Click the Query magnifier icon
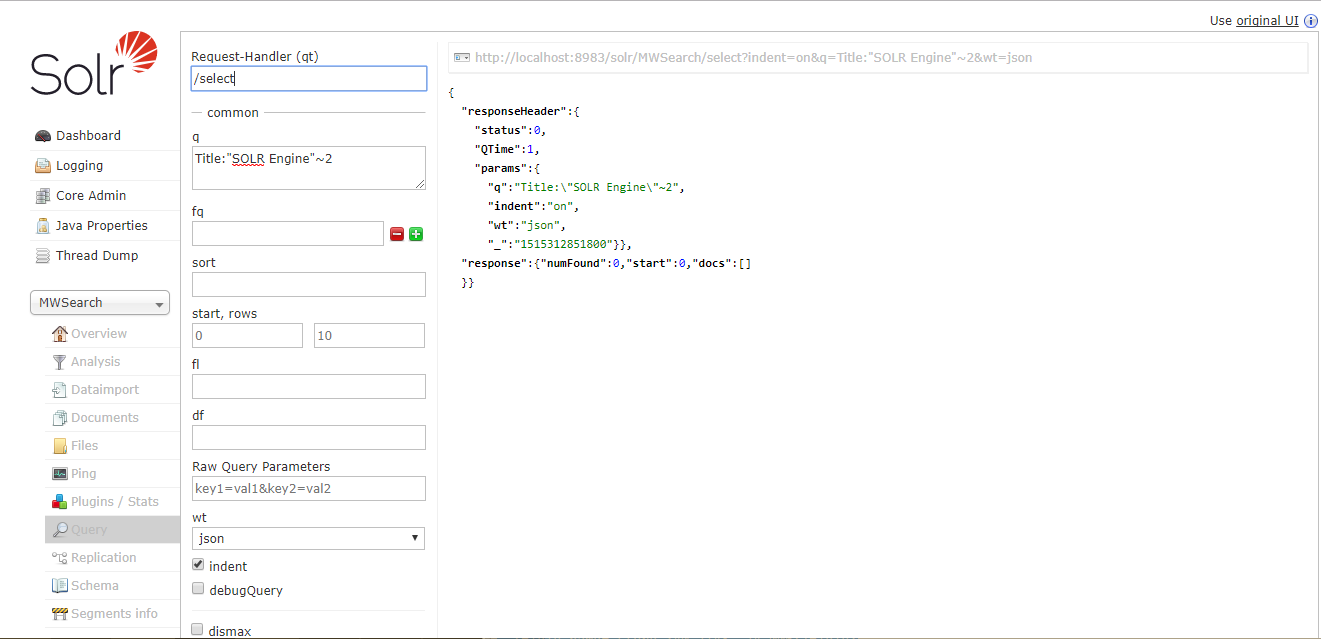Viewport: 1321px width, 639px height. (60, 530)
